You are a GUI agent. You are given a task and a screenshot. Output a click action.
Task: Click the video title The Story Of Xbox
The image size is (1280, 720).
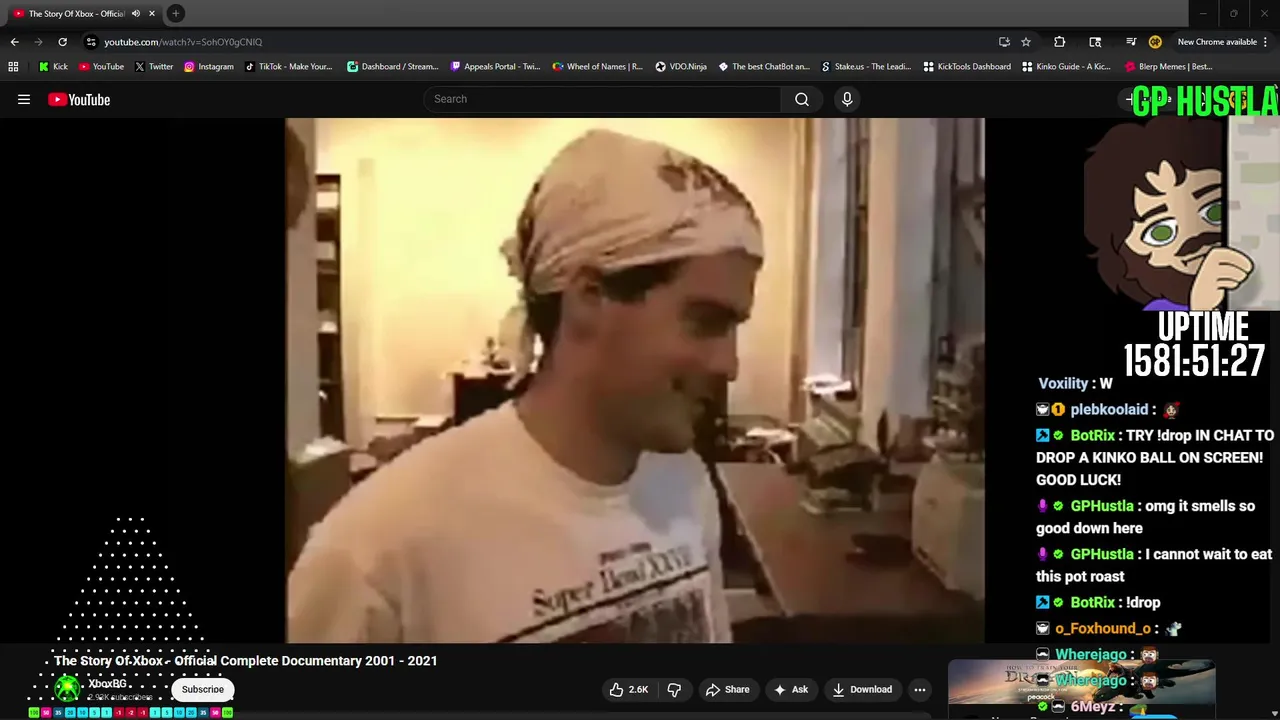tap(246, 661)
